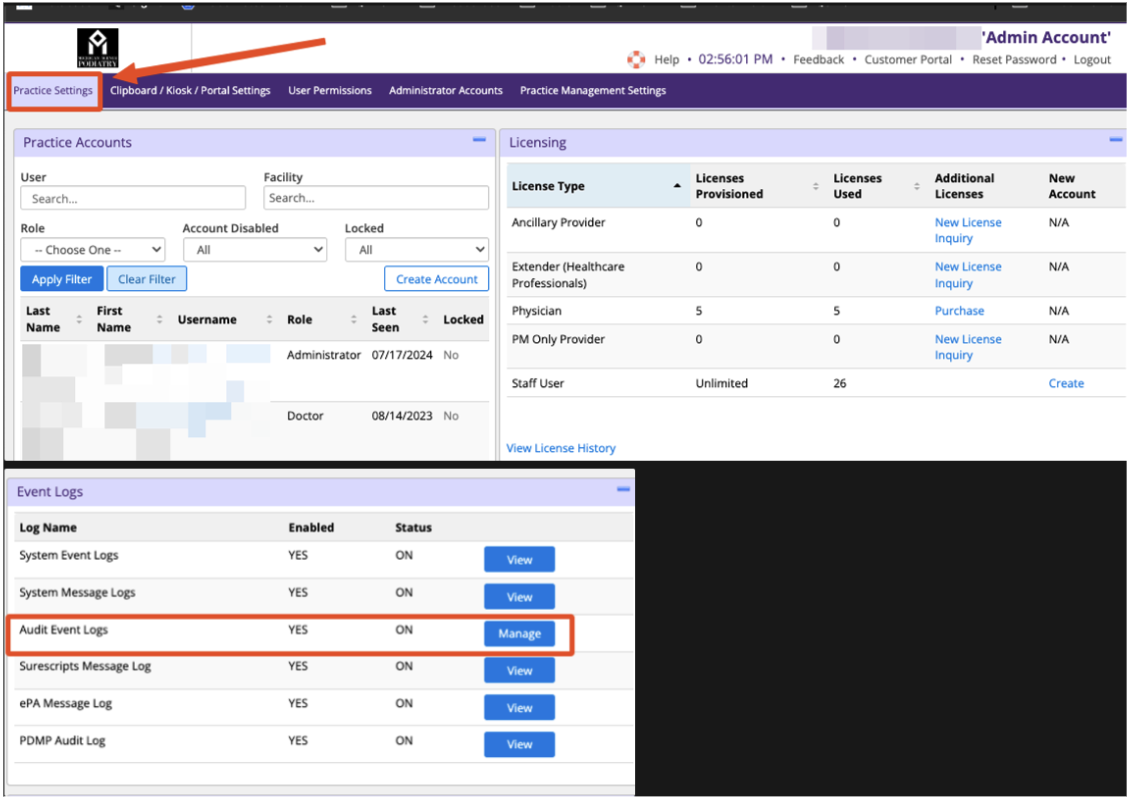View the Surescripts Message Log
This screenshot has width=1128, height=797.
519,670
